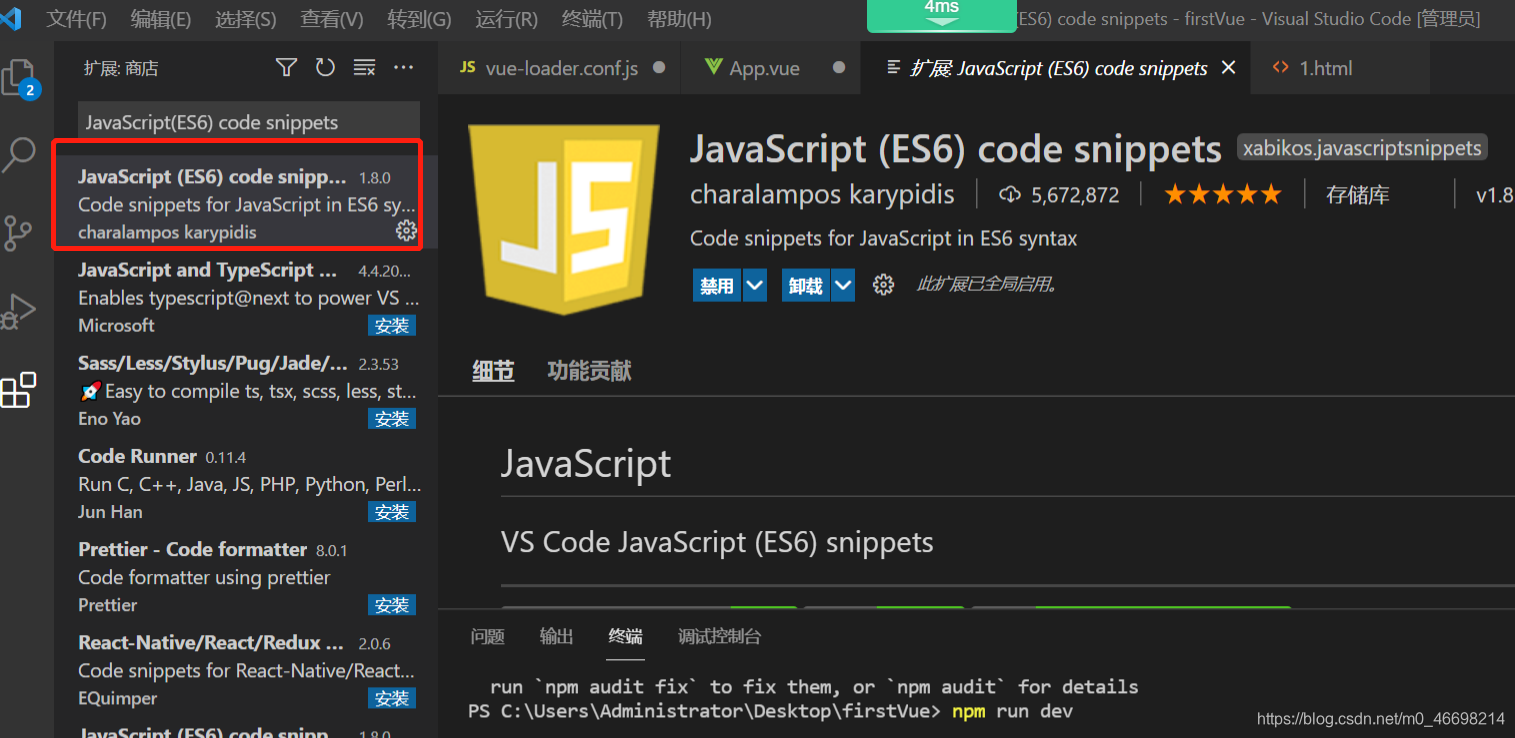Click the 卸载 button
This screenshot has width=1515, height=738.
[806, 285]
